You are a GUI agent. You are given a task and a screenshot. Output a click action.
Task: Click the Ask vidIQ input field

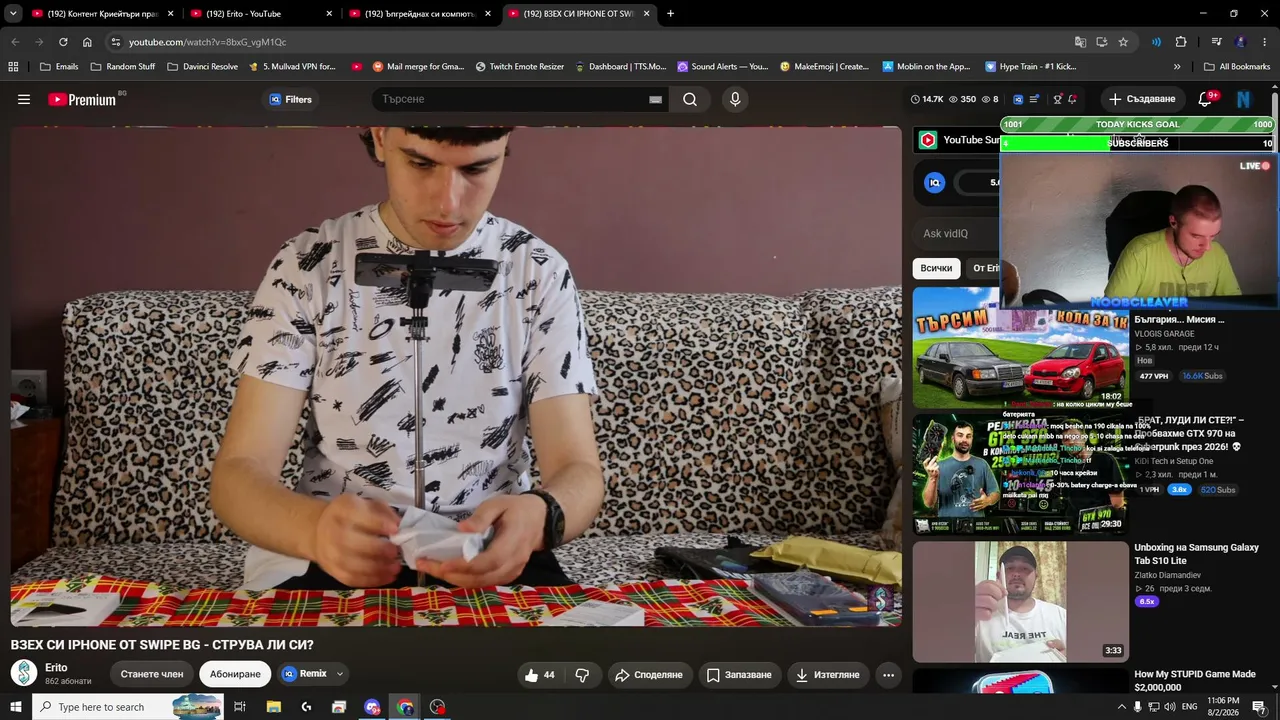click(x=957, y=234)
